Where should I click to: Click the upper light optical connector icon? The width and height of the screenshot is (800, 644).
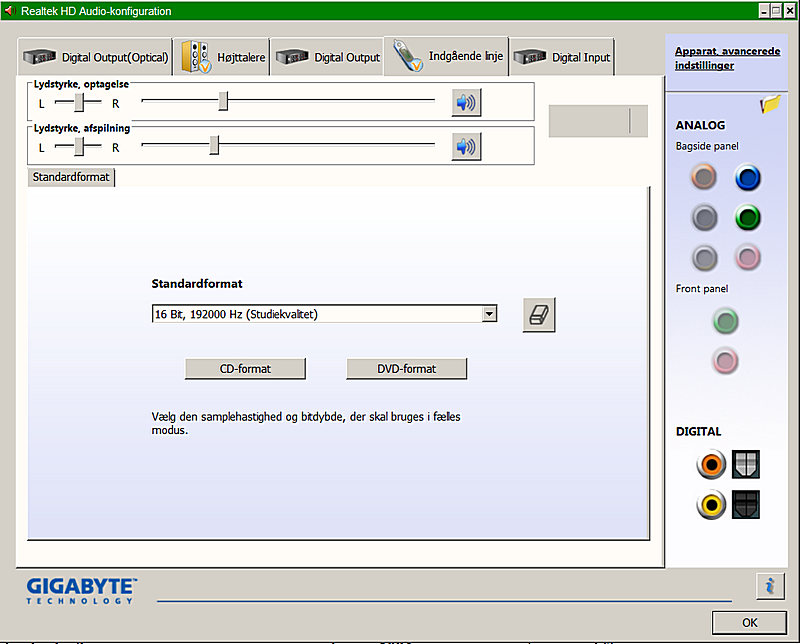coord(746,464)
